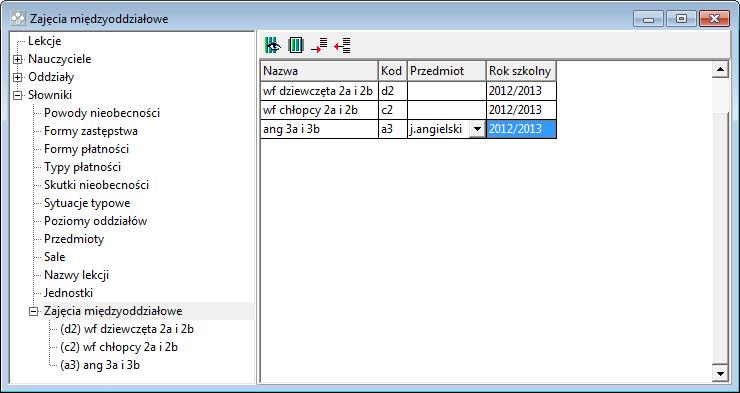The width and height of the screenshot is (740, 393).
Task: Click Rok szkolny cell in d2 row
Action: click(x=521, y=91)
